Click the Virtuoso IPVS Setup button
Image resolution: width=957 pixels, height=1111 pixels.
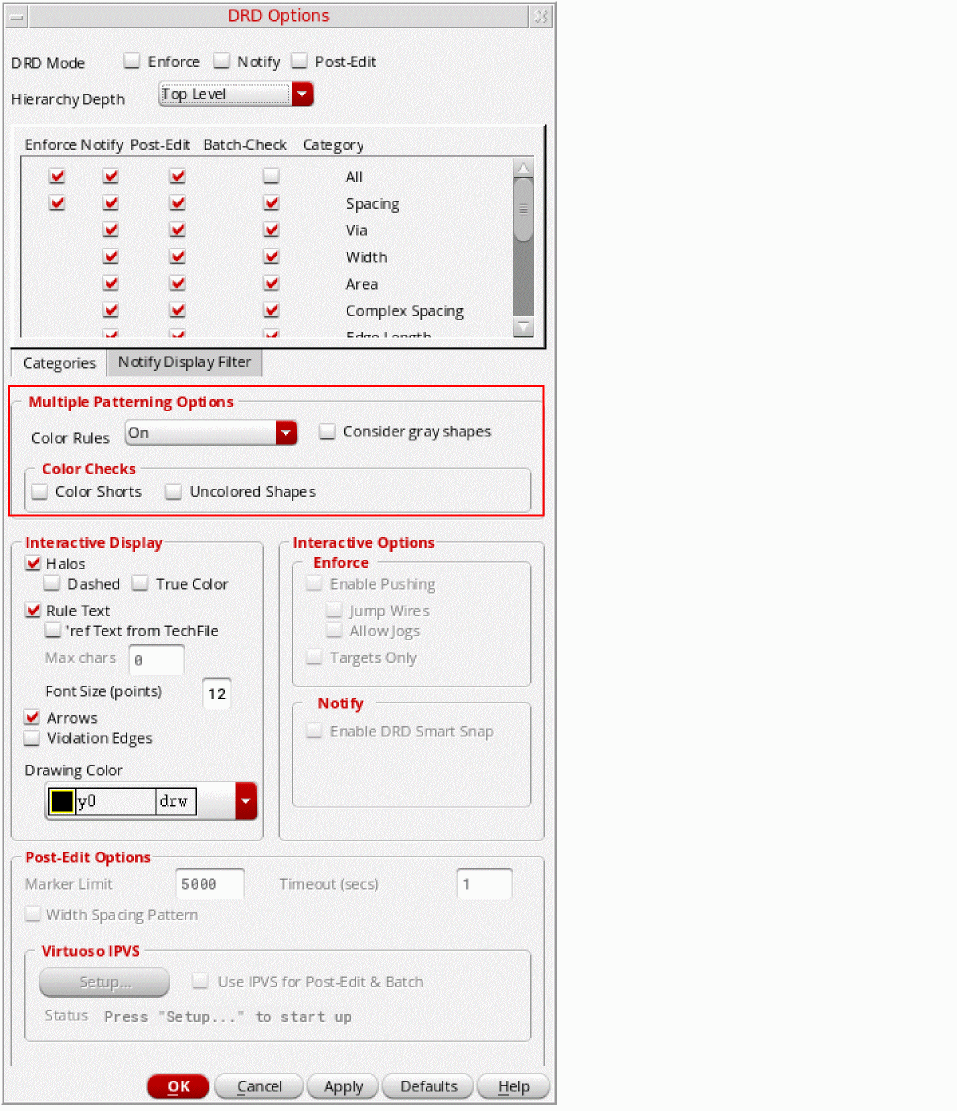coord(104,982)
